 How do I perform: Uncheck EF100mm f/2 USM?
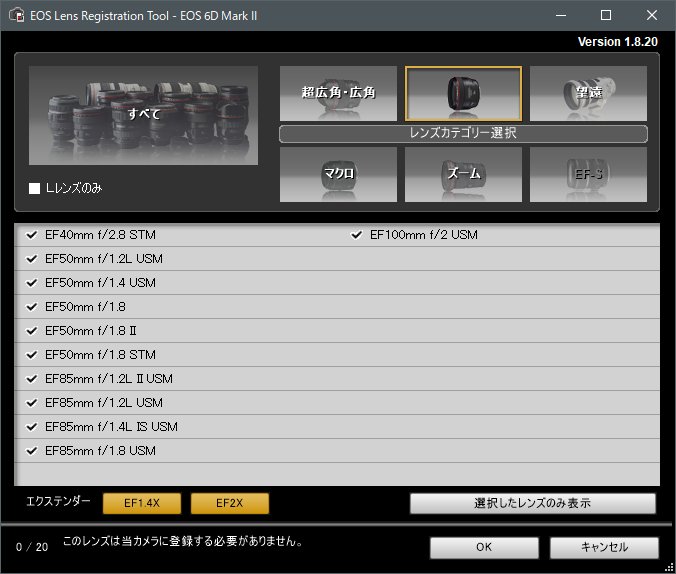tap(357, 235)
